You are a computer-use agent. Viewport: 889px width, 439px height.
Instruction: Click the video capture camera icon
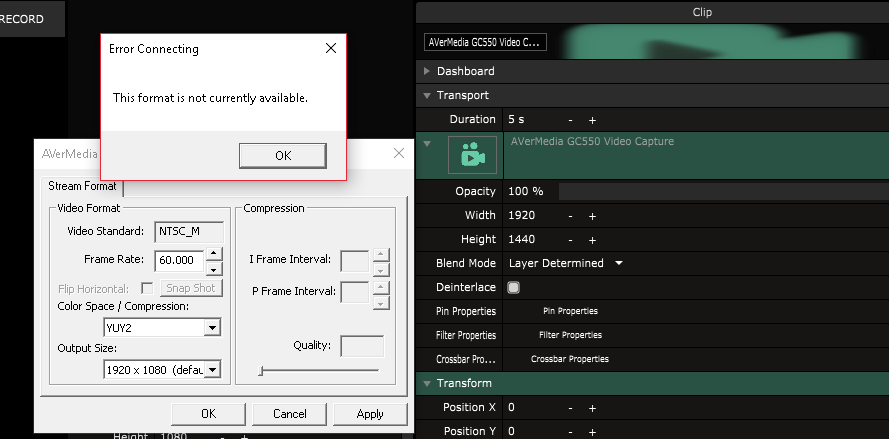click(x=473, y=155)
